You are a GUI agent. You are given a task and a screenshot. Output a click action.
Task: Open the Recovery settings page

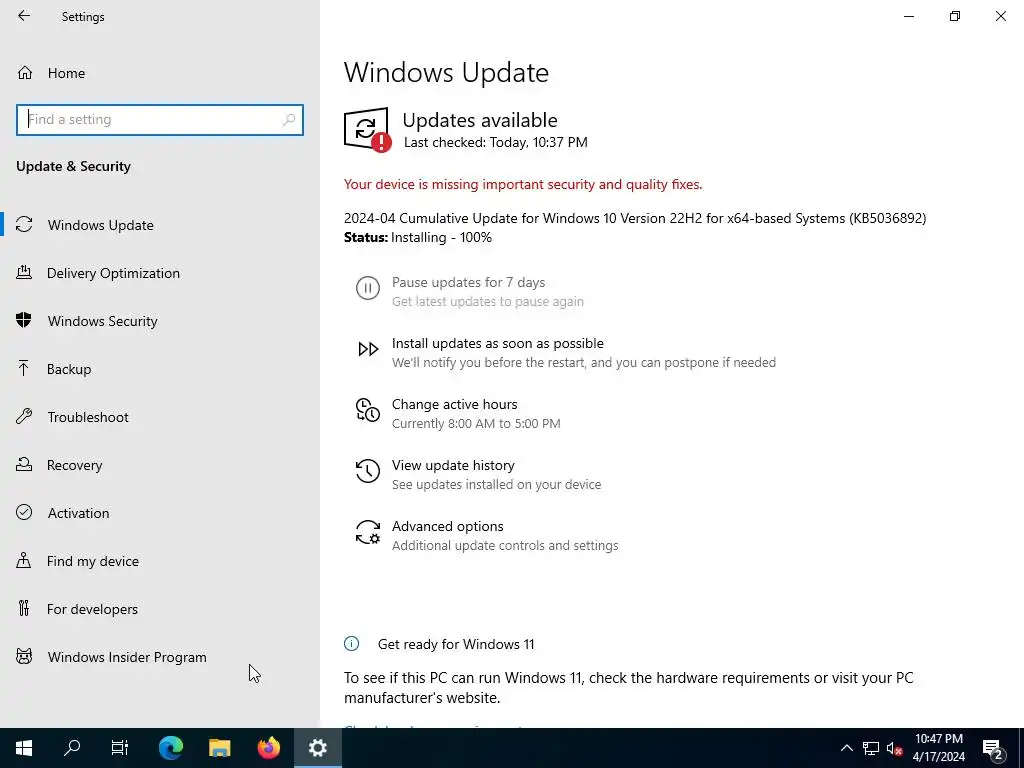[160, 465]
